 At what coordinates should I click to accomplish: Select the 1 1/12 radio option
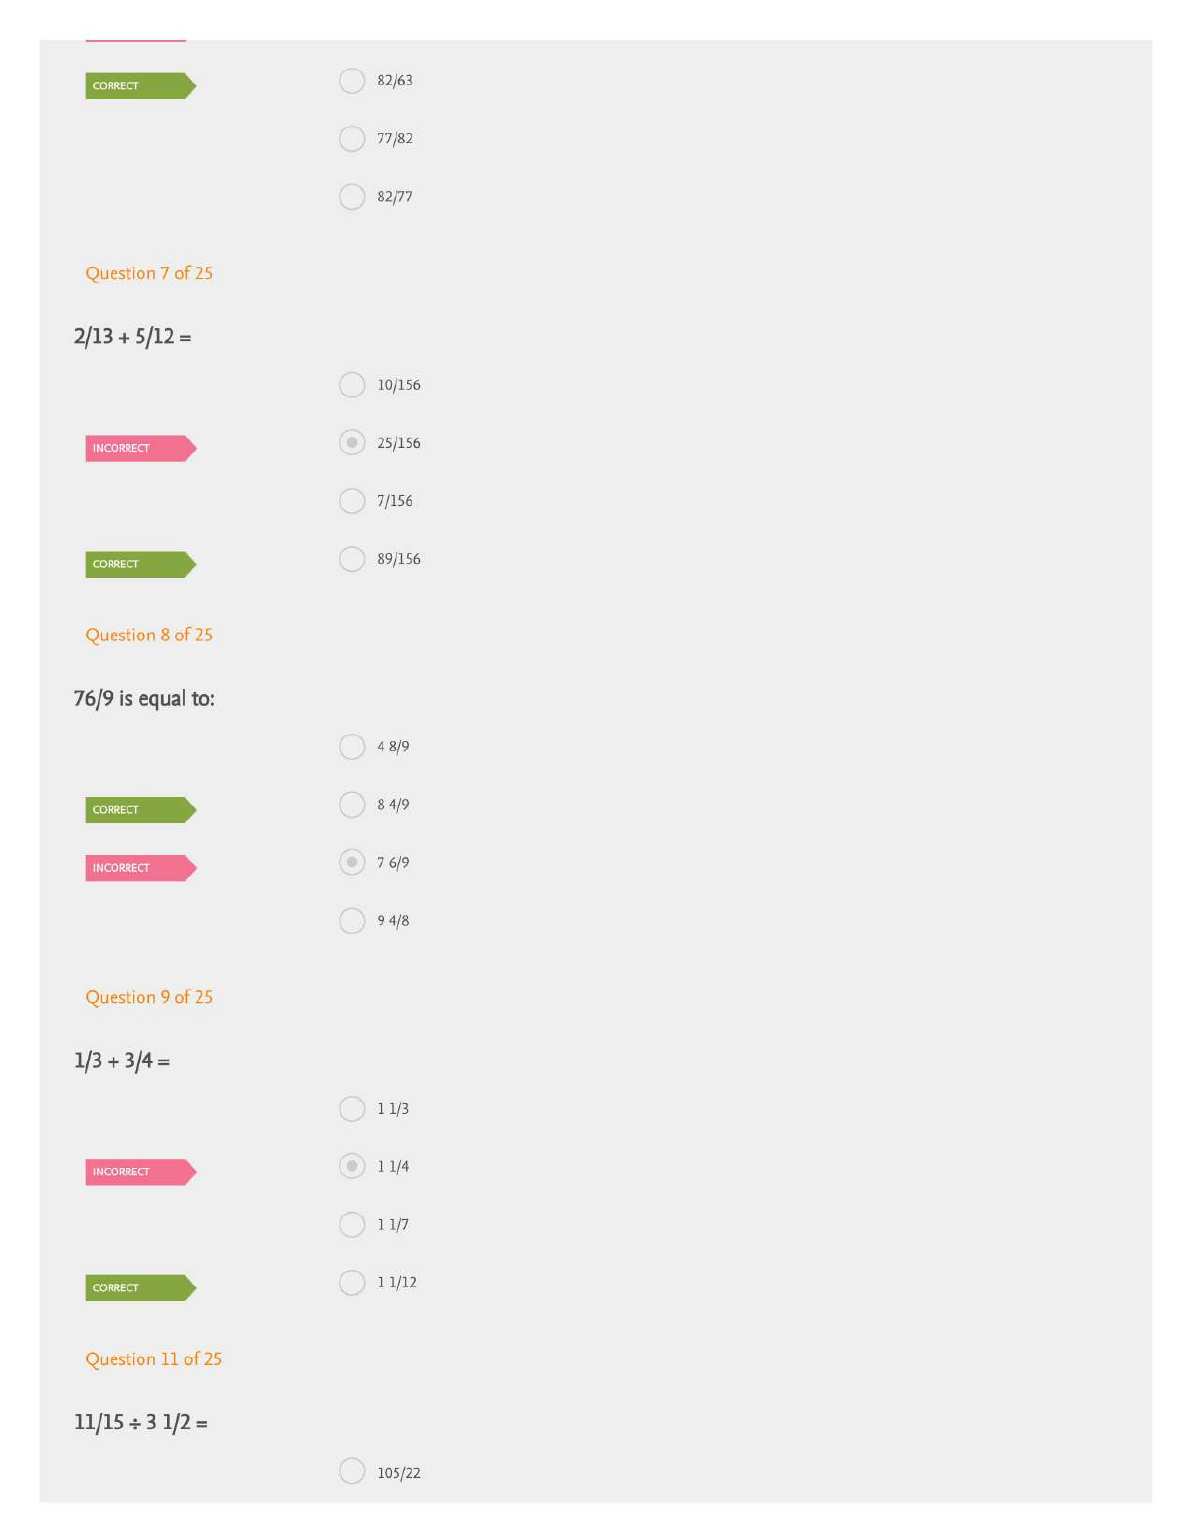[352, 1283]
